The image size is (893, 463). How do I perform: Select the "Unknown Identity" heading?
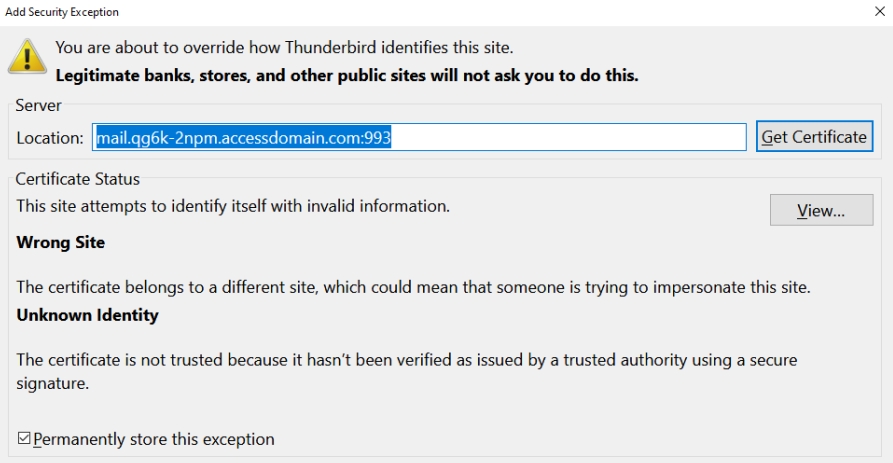(x=88, y=315)
